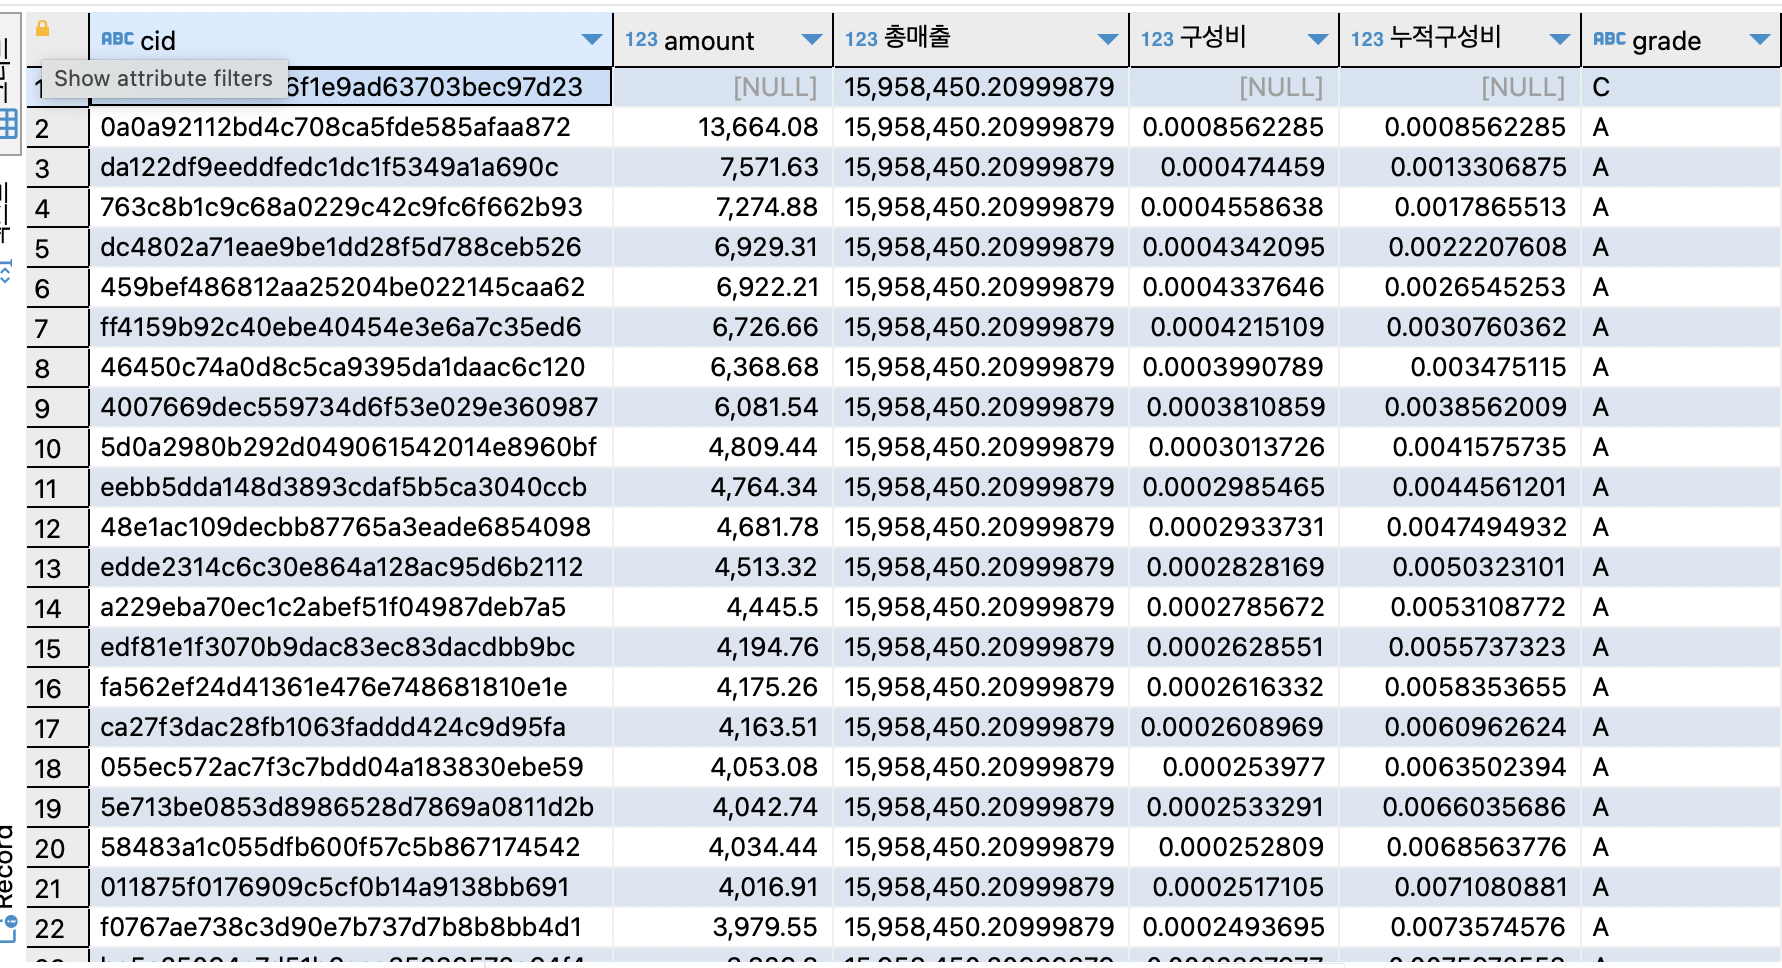Click the ABC type icon of cid column
This screenshot has height=968, width=1782.
[117, 39]
